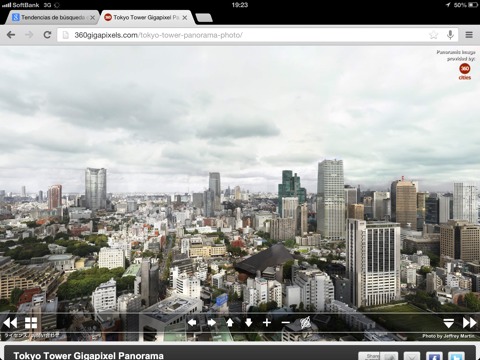
Task: Share the panorama on Facebook
Action: [434, 356]
